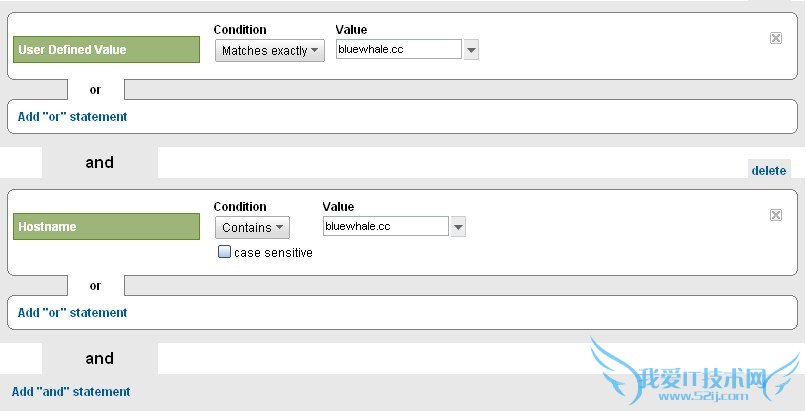Click the delete link
The height and width of the screenshot is (411, 806).
click(x=769, y=170)
